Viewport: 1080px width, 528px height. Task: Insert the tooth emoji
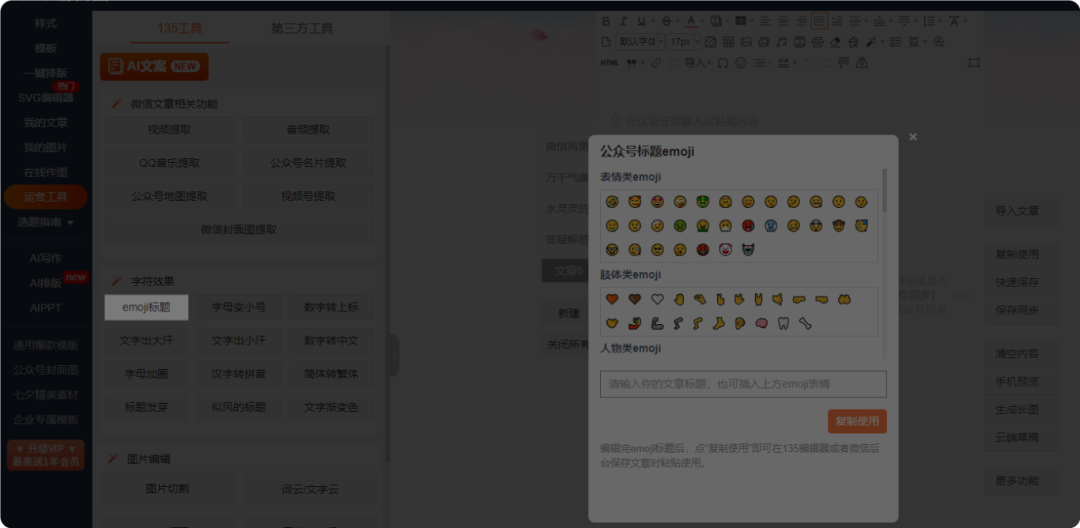coord(783,323)
